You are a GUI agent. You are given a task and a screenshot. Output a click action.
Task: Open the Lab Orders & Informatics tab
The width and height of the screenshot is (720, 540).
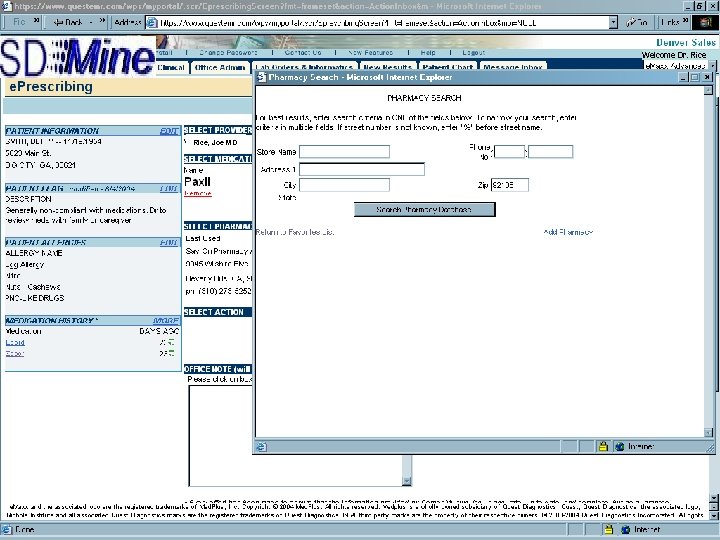(304, 67)
